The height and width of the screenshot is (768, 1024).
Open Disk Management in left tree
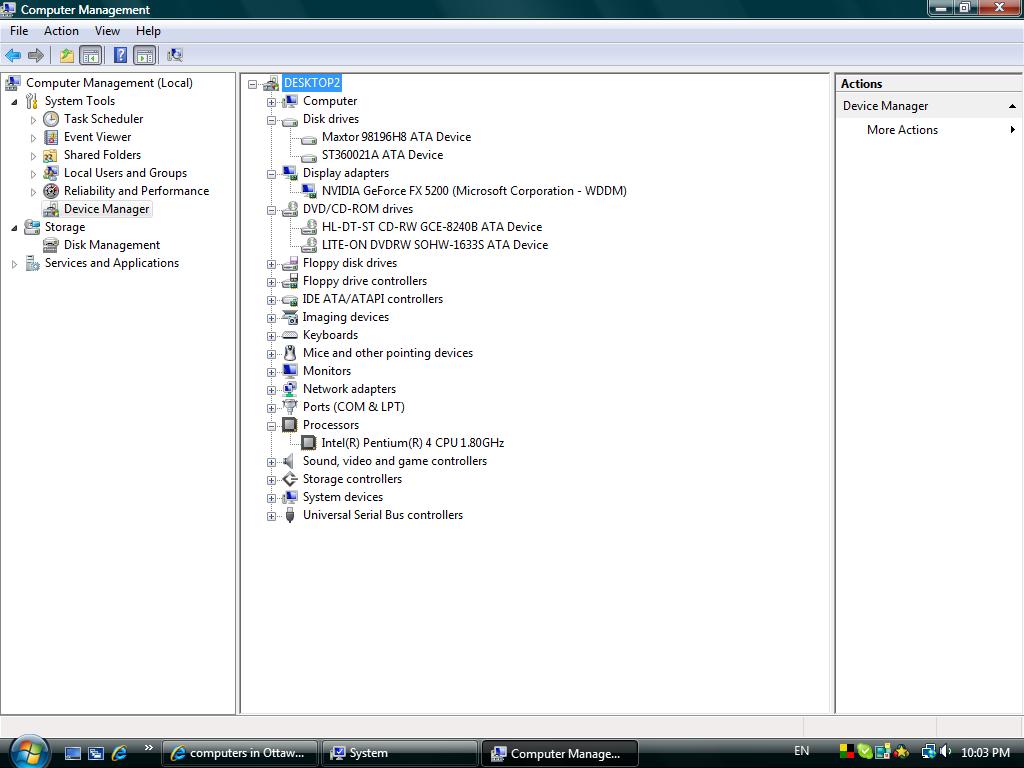click(x=111, y=245)
